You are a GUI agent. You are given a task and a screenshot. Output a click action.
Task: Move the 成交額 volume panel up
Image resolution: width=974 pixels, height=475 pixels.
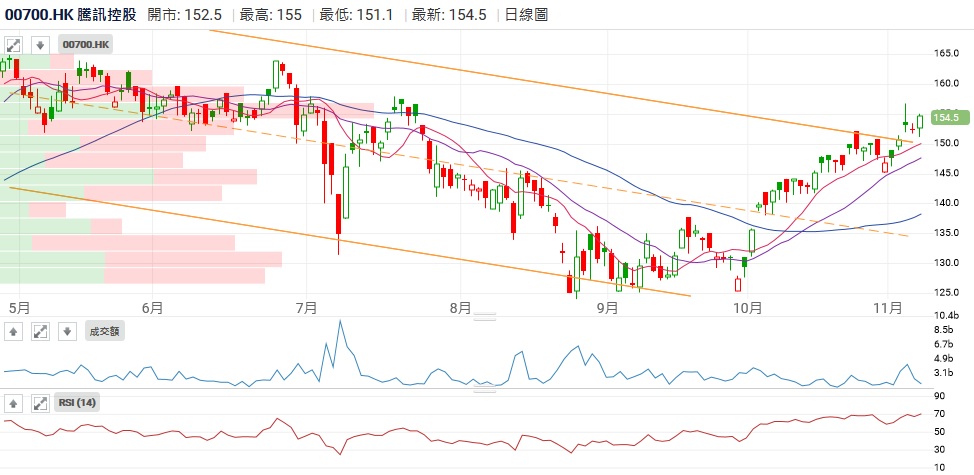click(x=14, y=331)
